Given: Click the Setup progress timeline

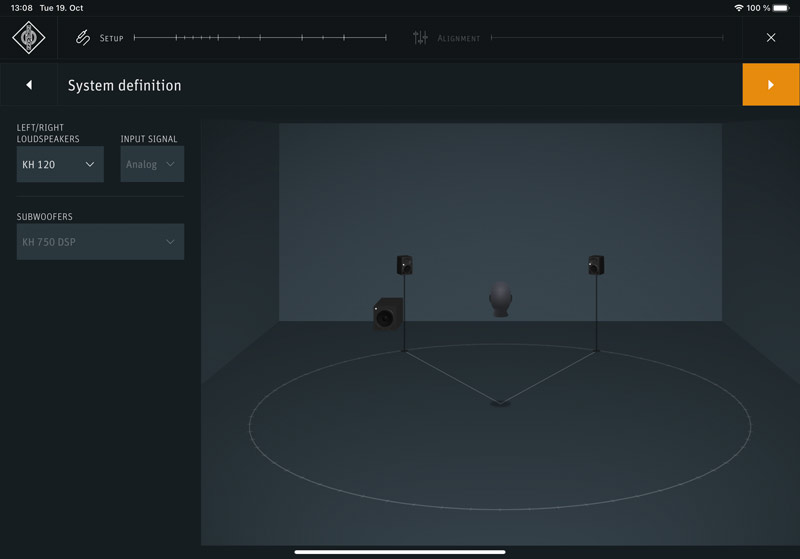Looking at the screenshot, I should (x=260, y=38).
